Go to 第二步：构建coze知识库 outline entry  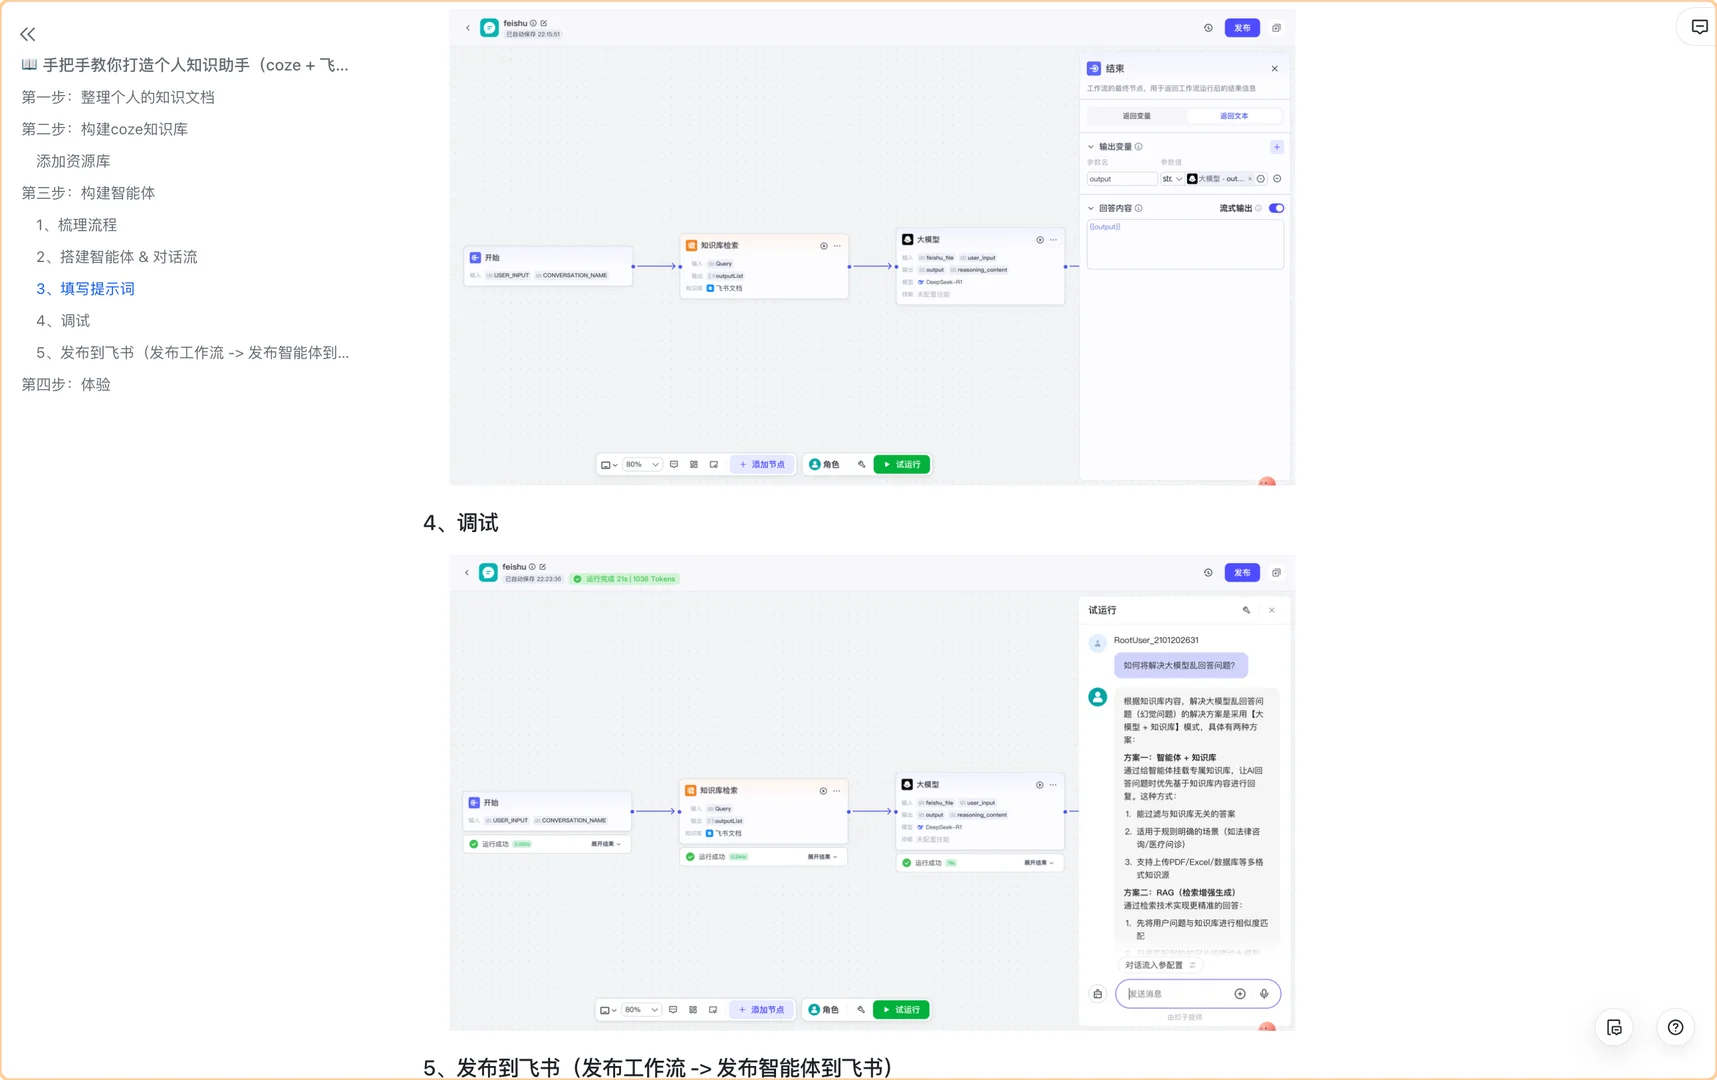(105, 129)
